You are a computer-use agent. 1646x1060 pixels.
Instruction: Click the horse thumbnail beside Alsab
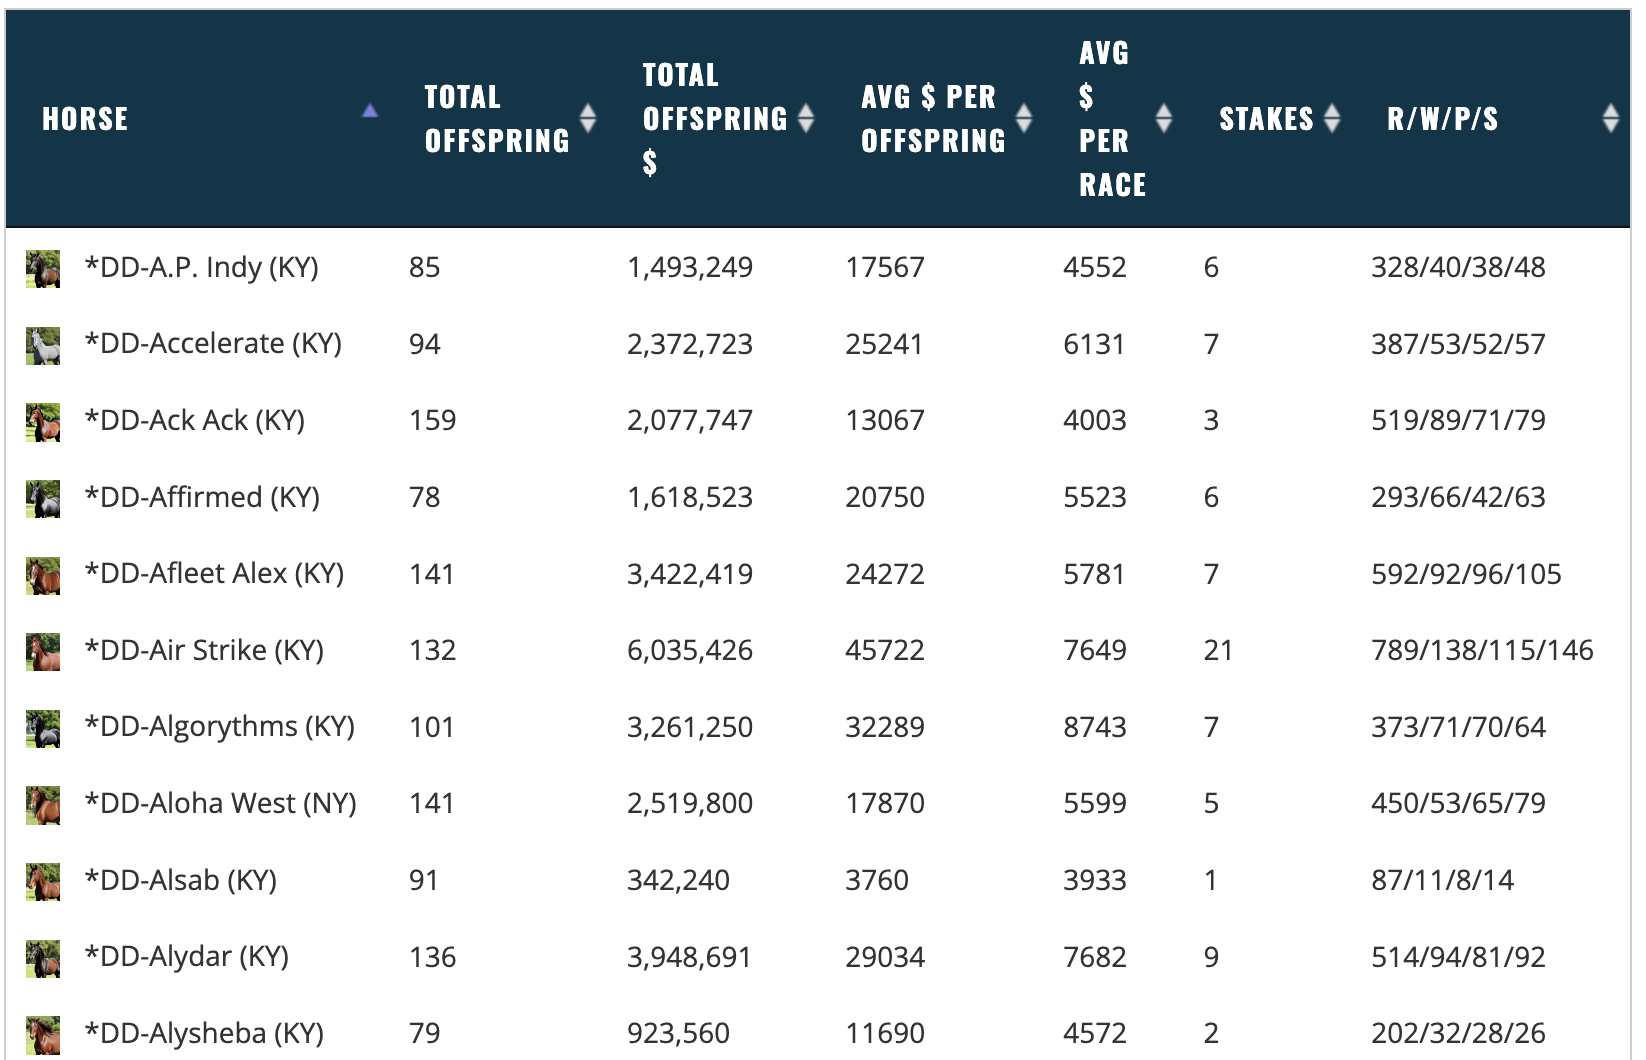tap(42, 882)
